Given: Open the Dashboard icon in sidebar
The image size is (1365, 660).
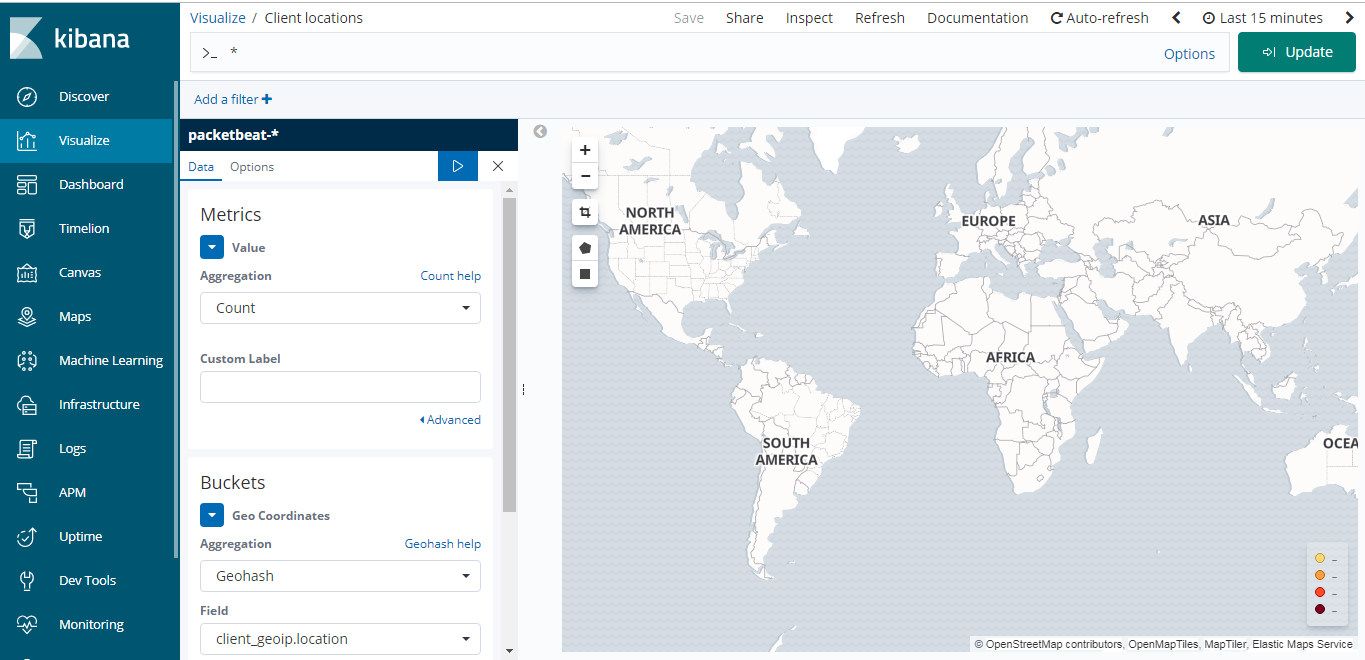Looking at the screenshot, I should pos(27,185).
